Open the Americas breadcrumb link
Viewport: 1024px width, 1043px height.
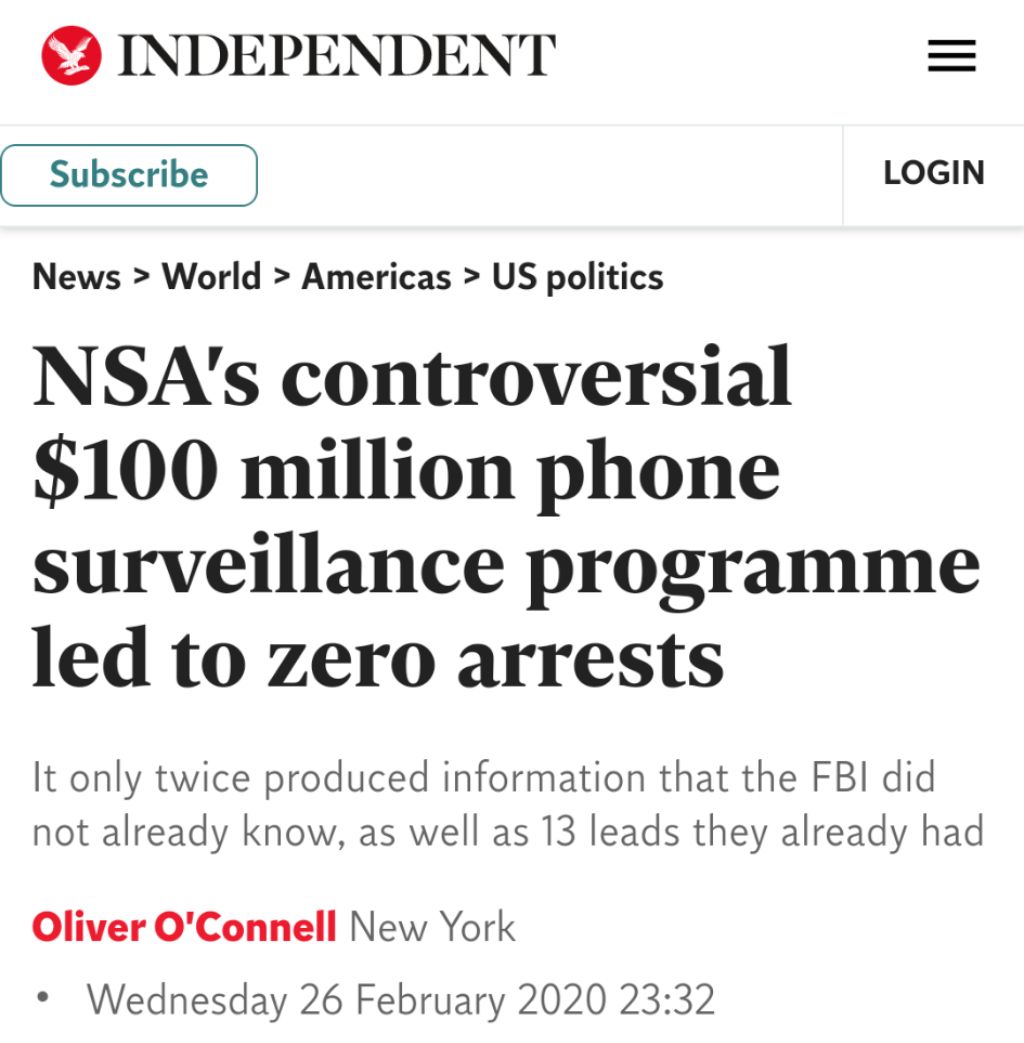click(x=376, y=277)
